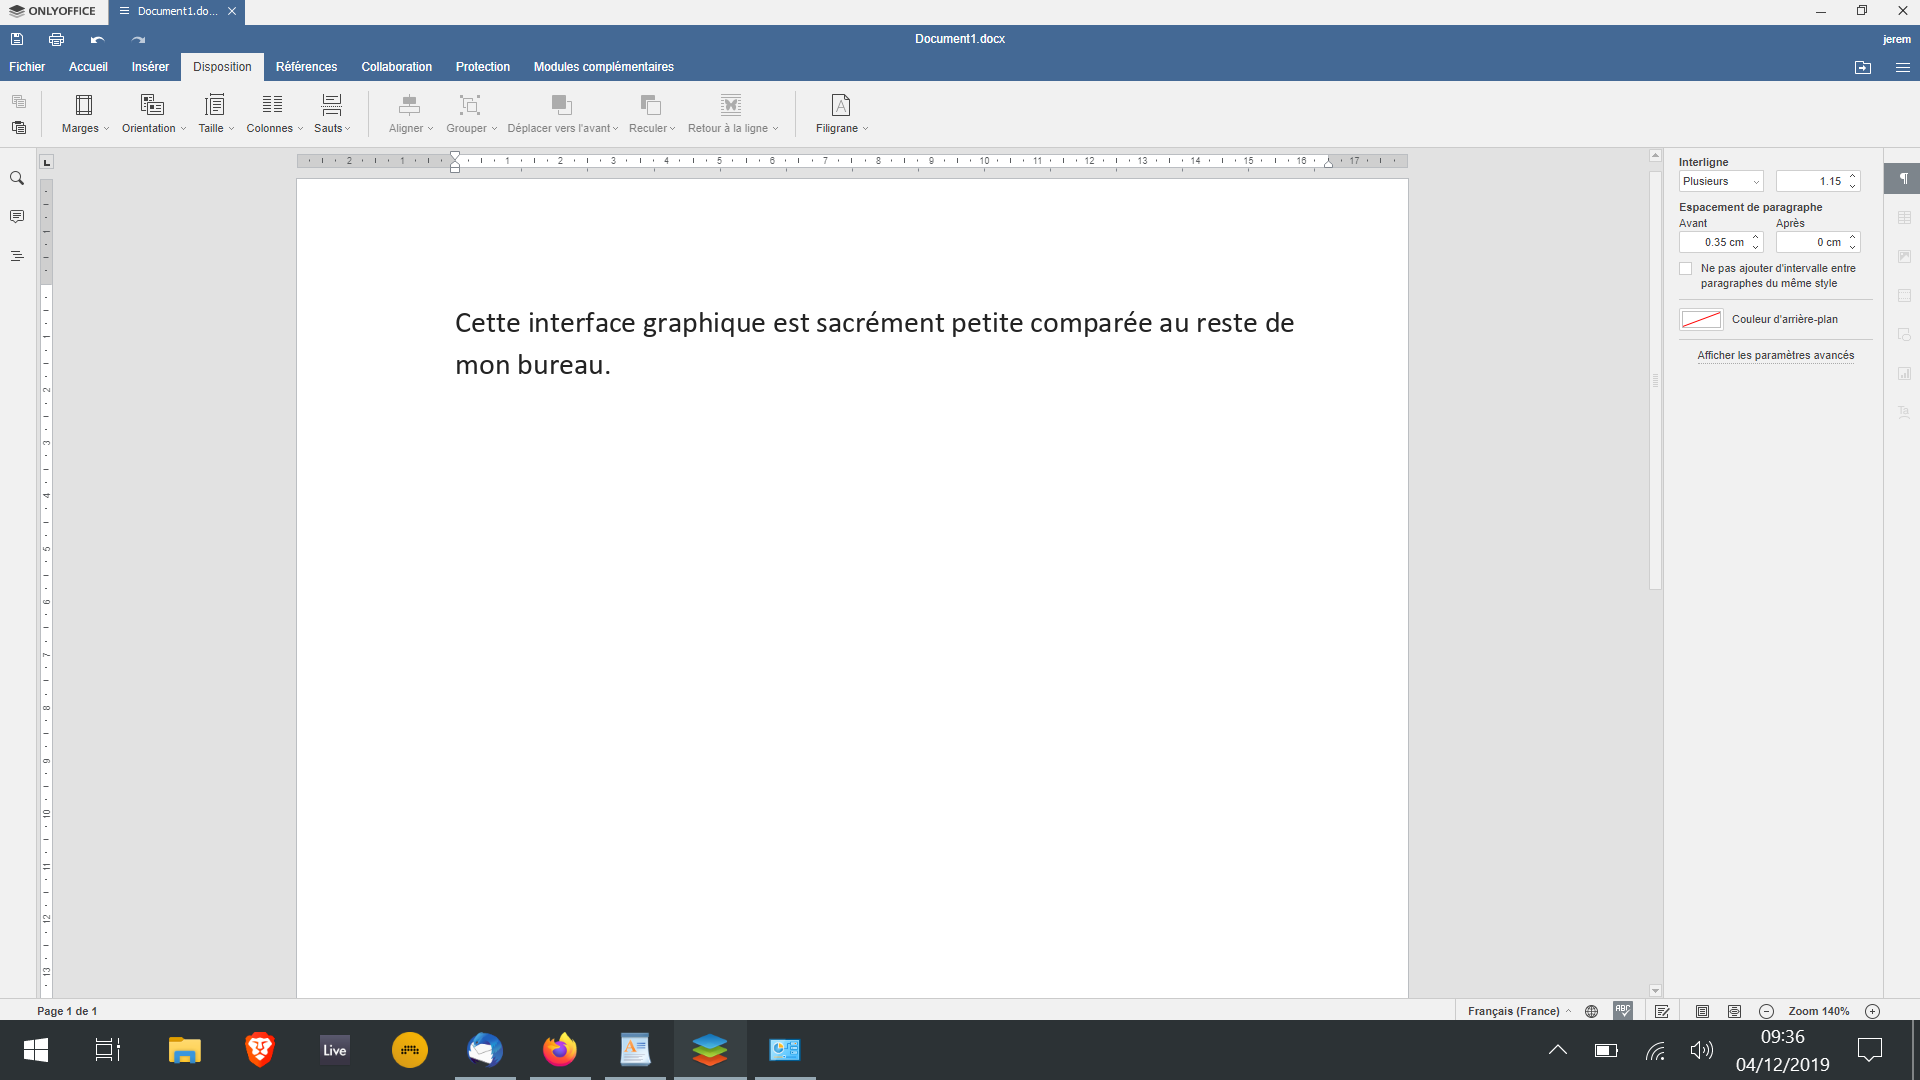
Task: Switch to the Références tab
Action: (306, 67)
